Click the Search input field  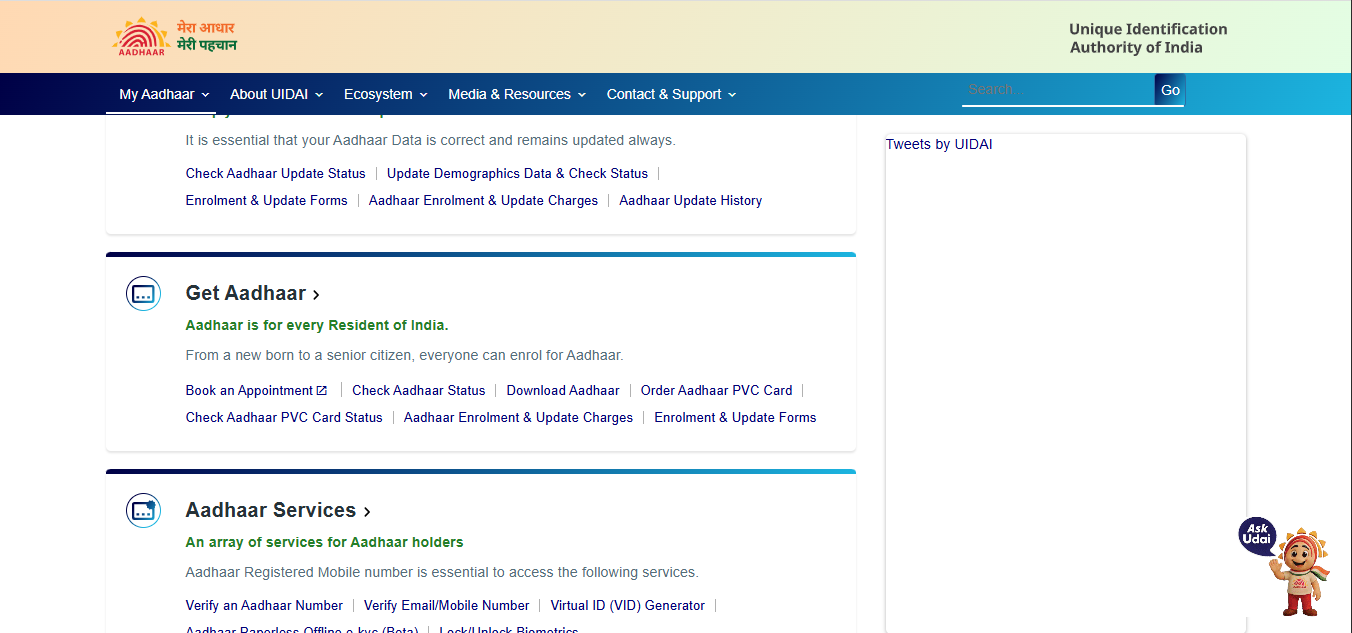point(1058,89)
